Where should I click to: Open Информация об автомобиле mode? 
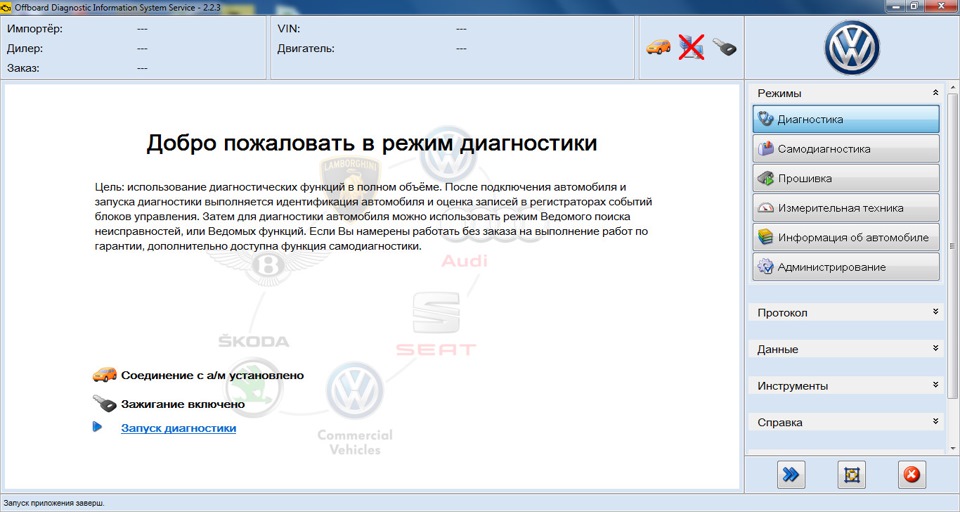click(846, 238)
